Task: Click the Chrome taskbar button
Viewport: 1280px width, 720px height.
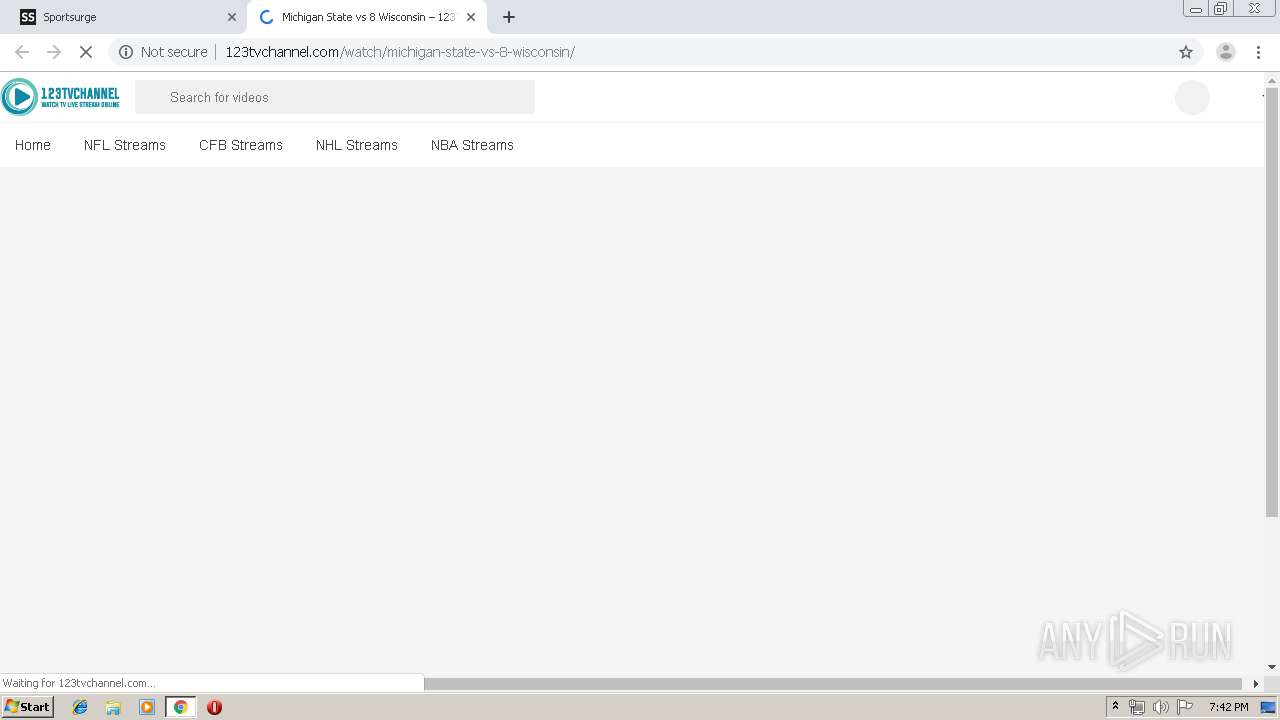Action: point(180,707)
